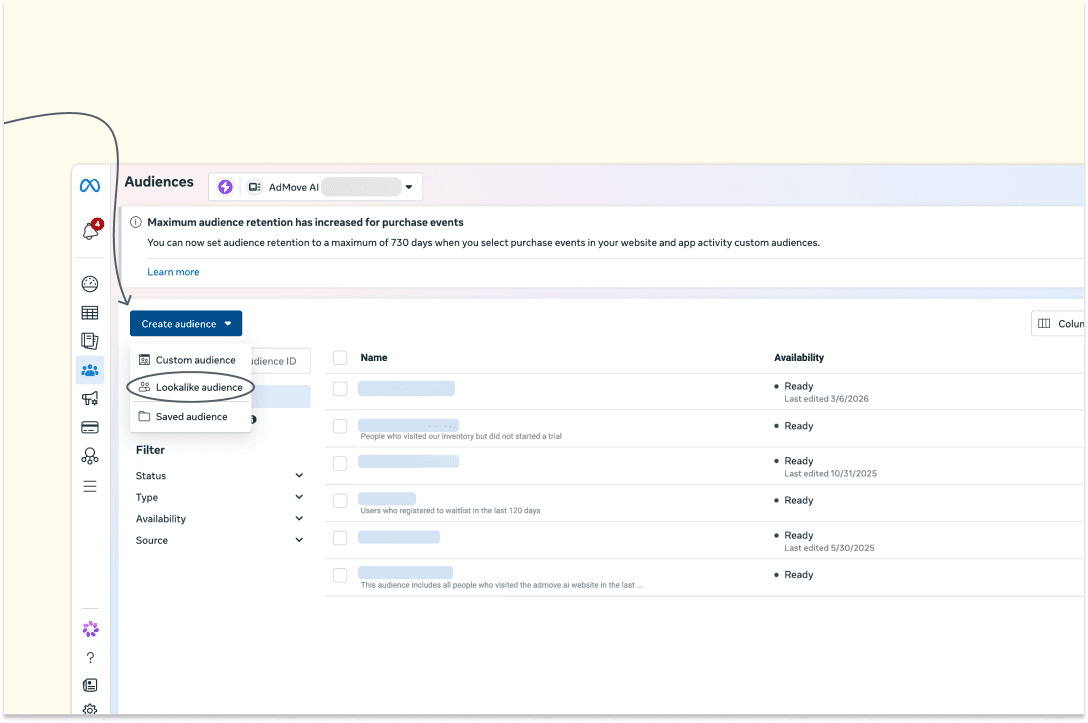Click the Meta logo icon
1088x723 pixels.
click(90, 185)
